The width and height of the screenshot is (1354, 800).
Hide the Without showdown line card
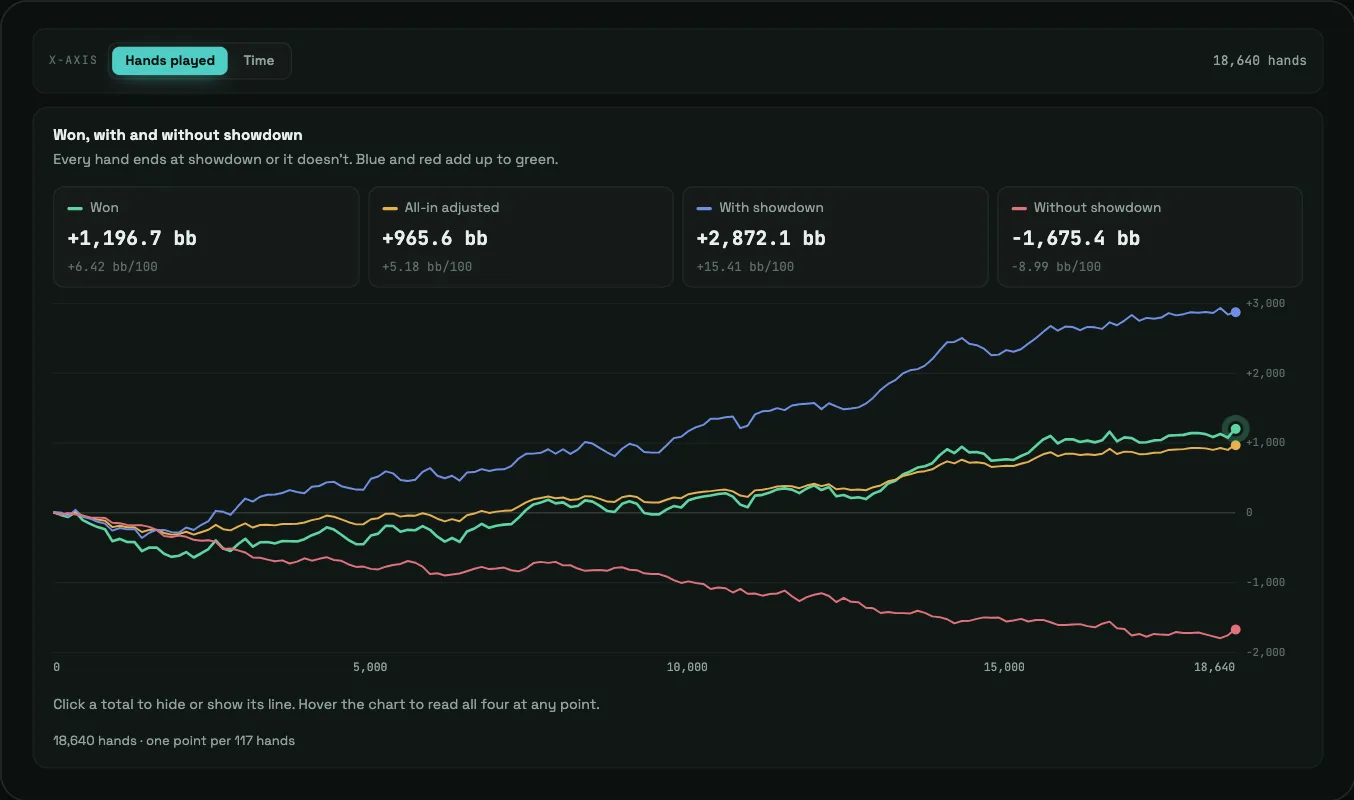point(1150,237)
